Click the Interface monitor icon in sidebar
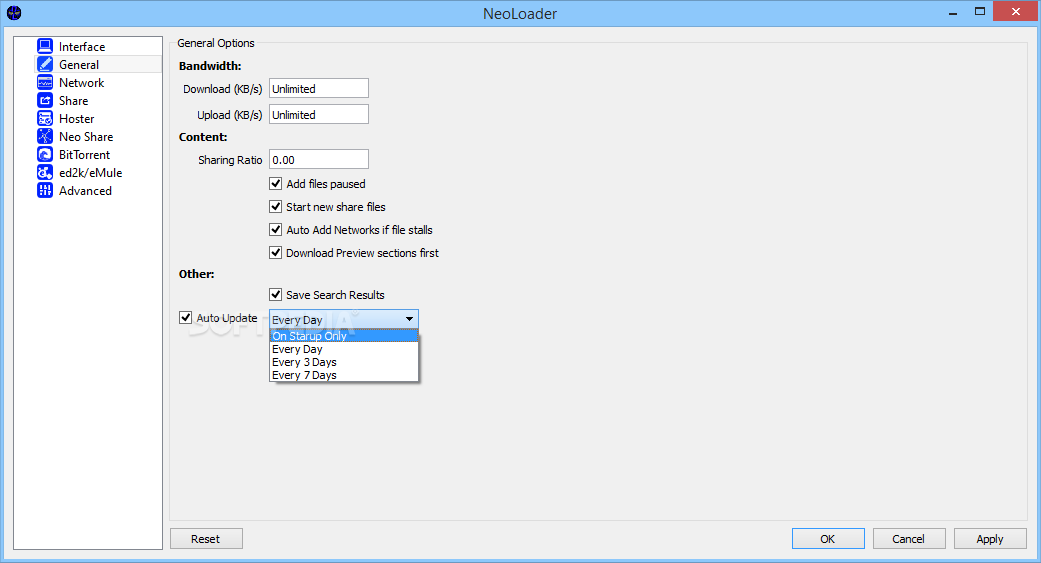Screen dimensions: 1041x563 point(44,46)
